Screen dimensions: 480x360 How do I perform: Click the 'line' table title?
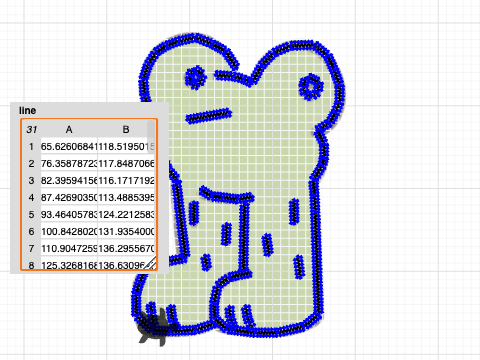click(27, 110)
